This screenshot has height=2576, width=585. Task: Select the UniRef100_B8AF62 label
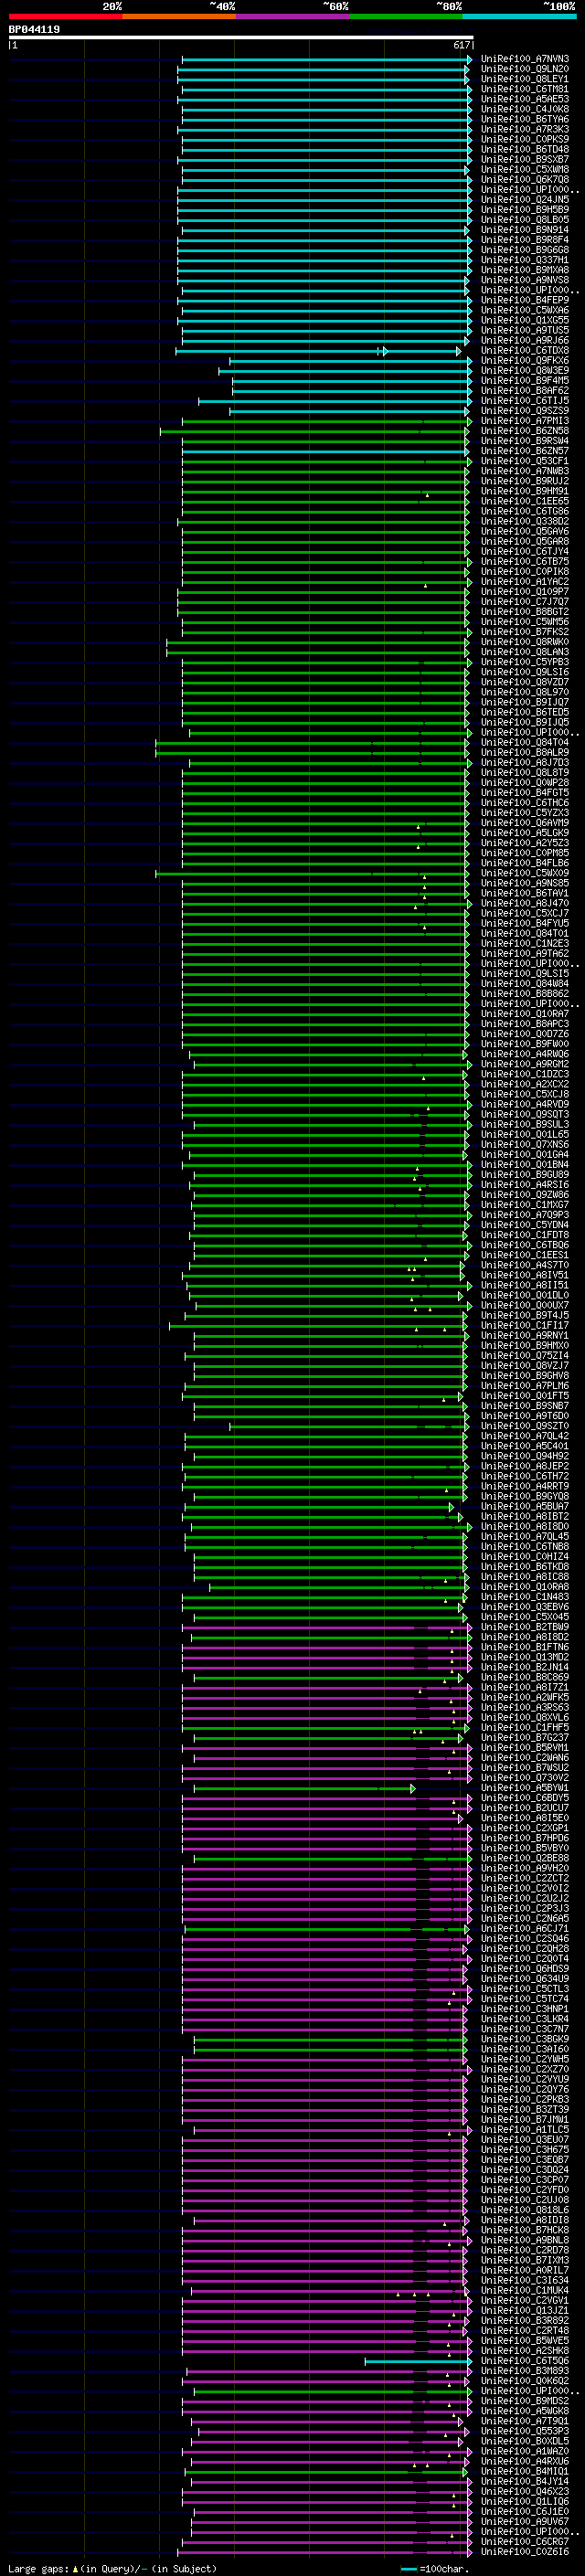(524, 391)
